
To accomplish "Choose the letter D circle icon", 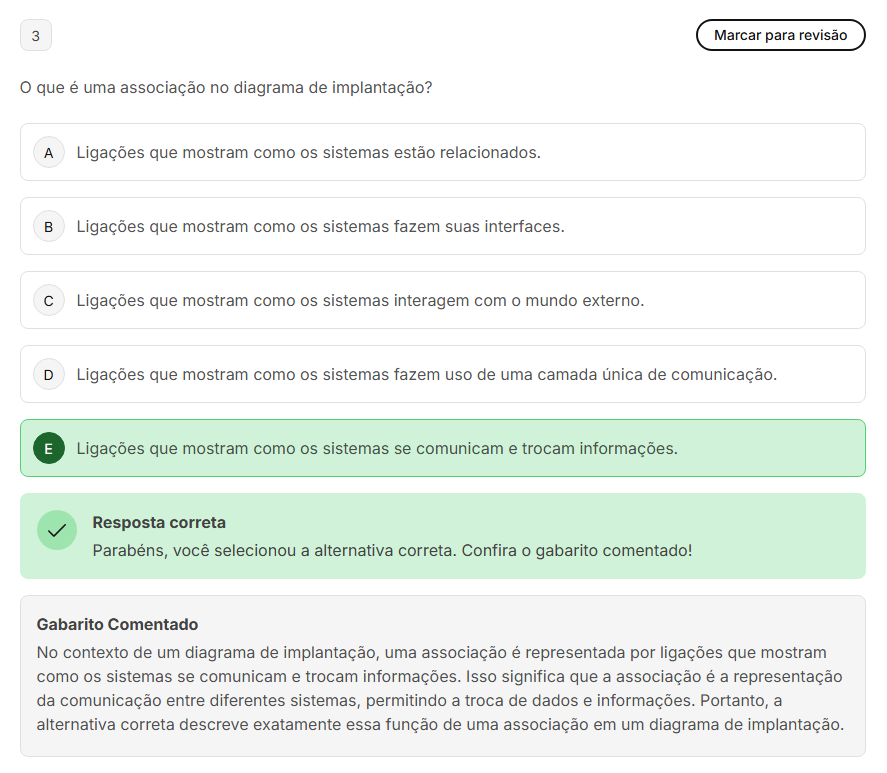I will pos(48,374).
